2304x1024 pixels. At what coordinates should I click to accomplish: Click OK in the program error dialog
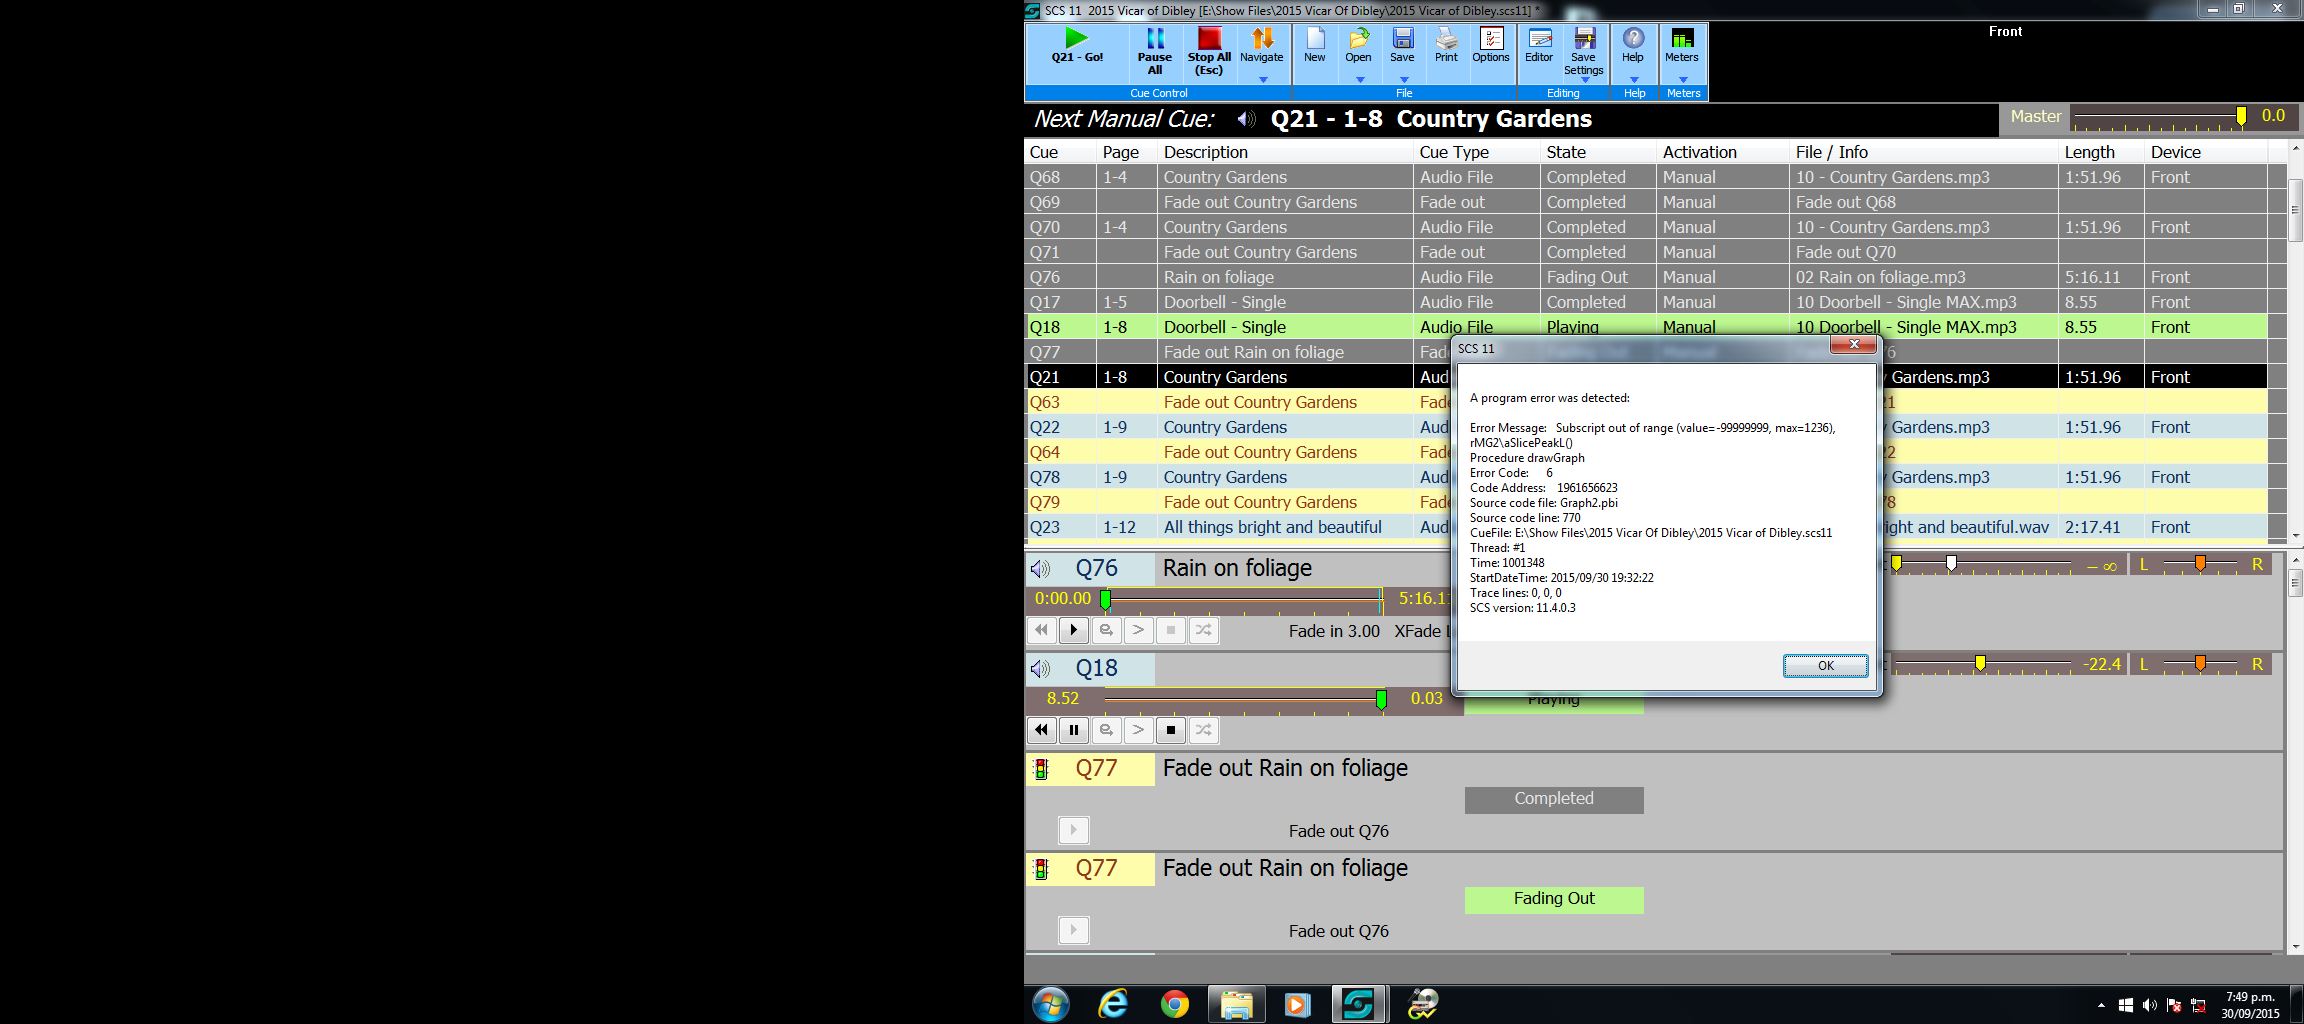[1825, 666]
